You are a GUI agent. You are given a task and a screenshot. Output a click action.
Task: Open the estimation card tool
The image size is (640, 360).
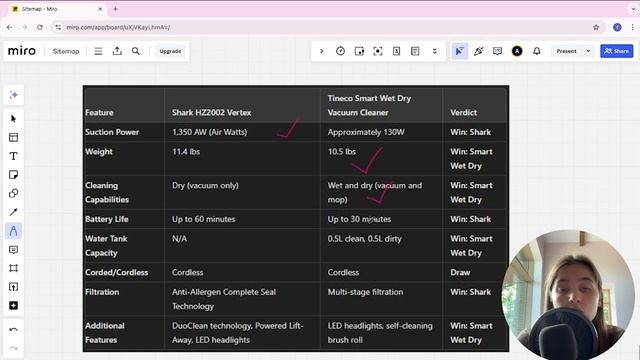(396, 51)
